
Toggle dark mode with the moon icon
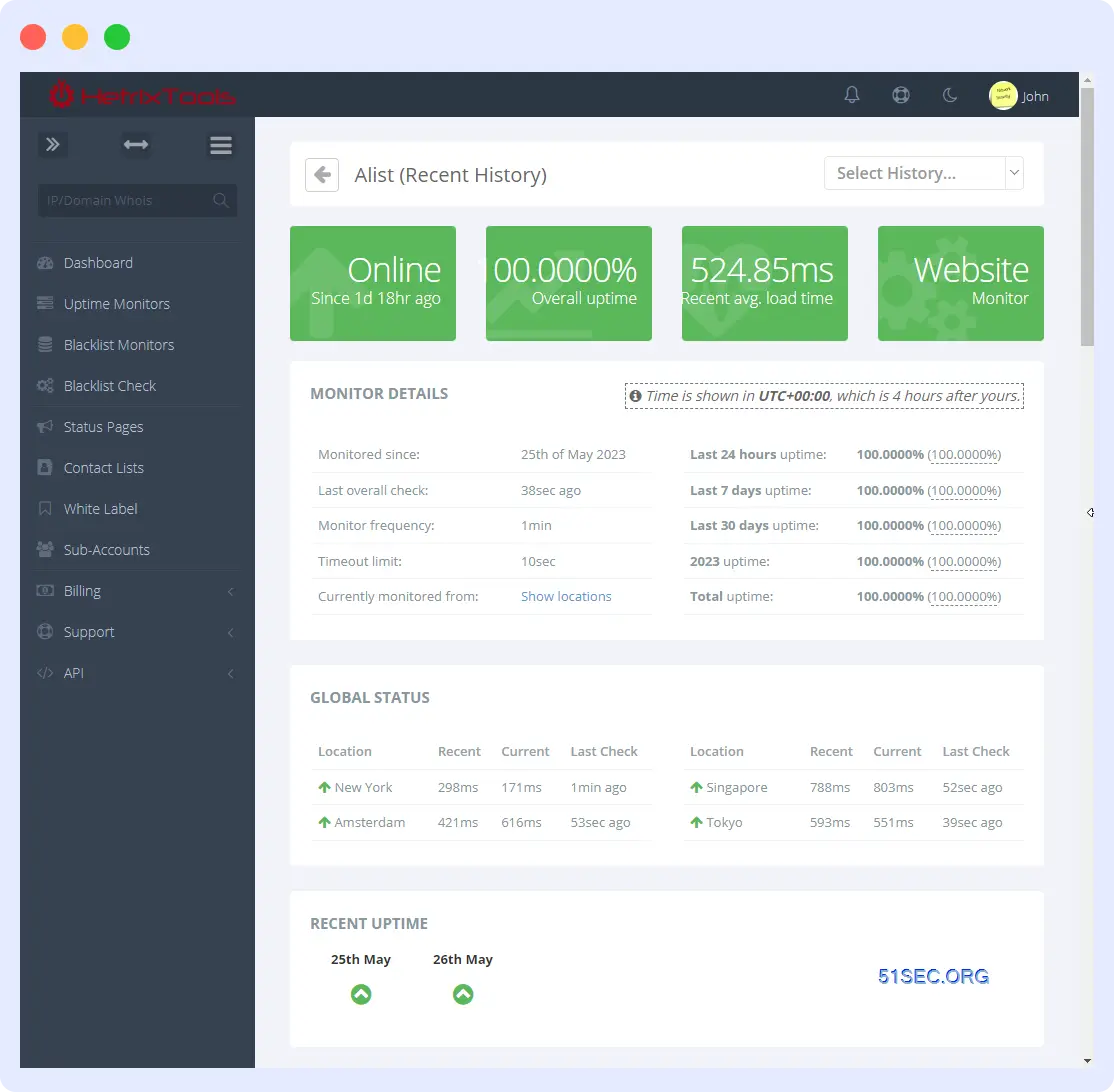click(x=949, y=95)
